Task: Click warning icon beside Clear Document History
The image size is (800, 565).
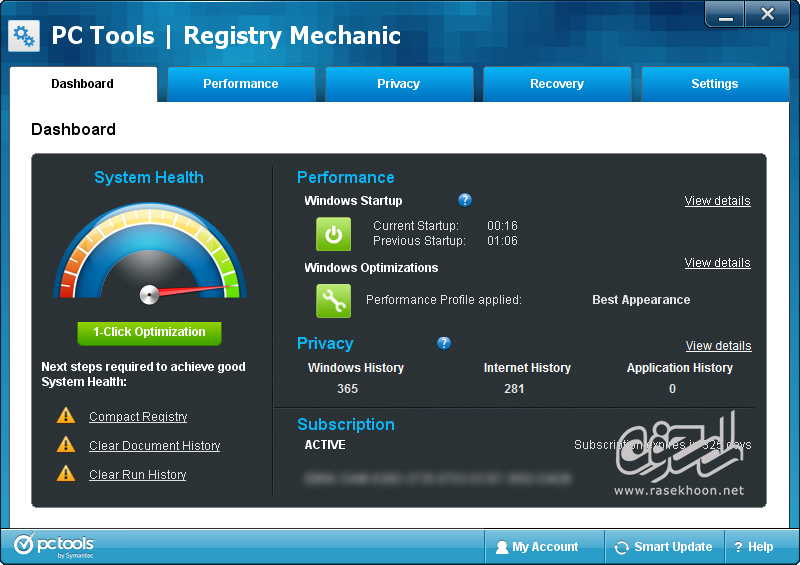Action: tap(66, 445)
